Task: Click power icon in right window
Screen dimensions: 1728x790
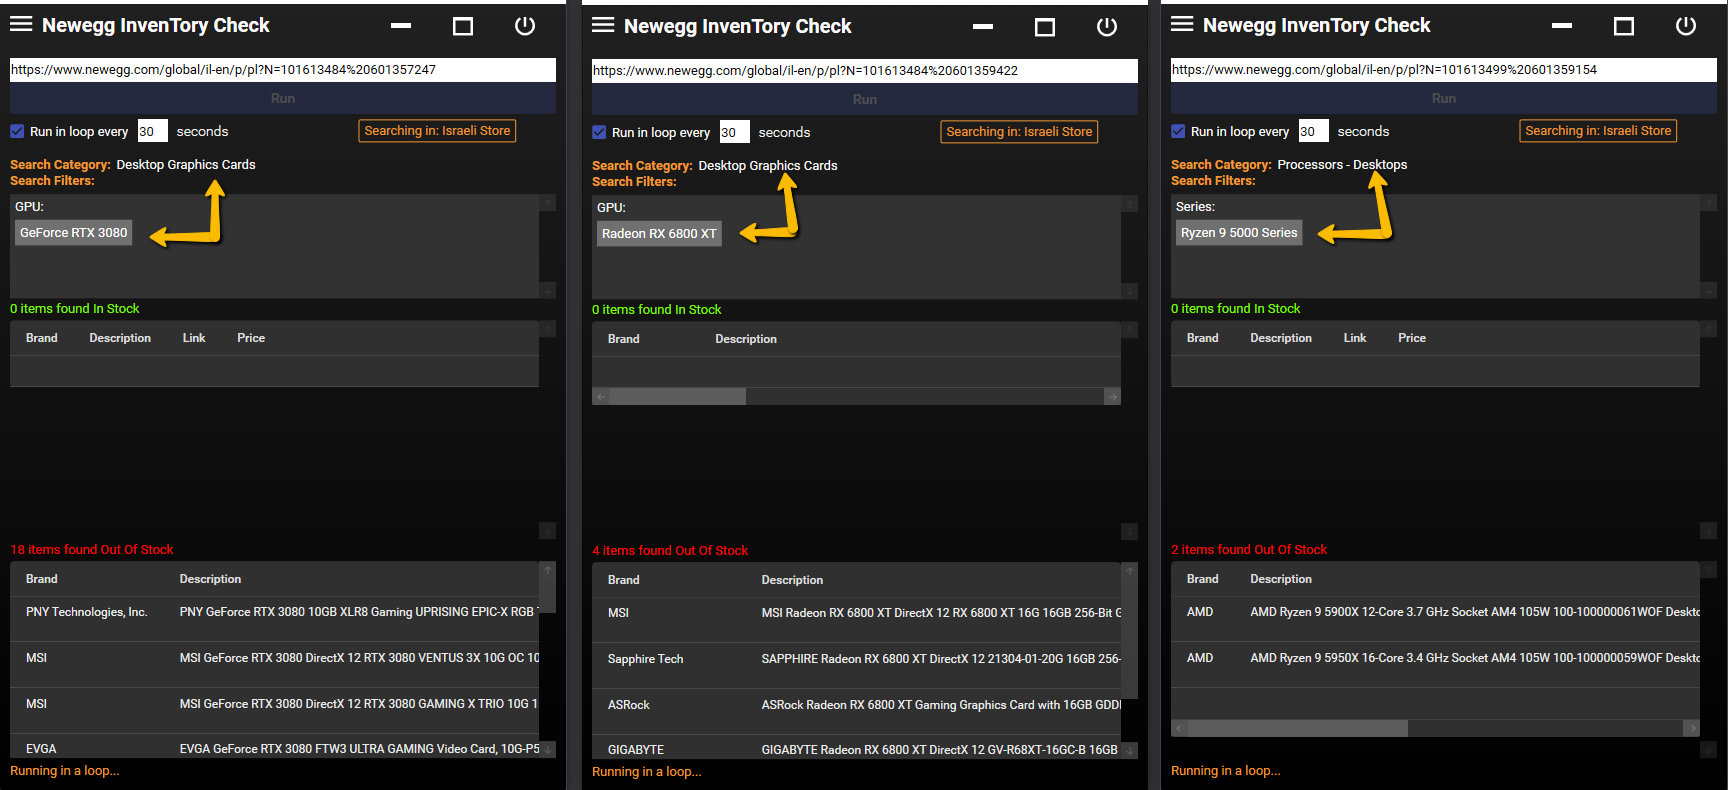Action: coord(1686,26)
